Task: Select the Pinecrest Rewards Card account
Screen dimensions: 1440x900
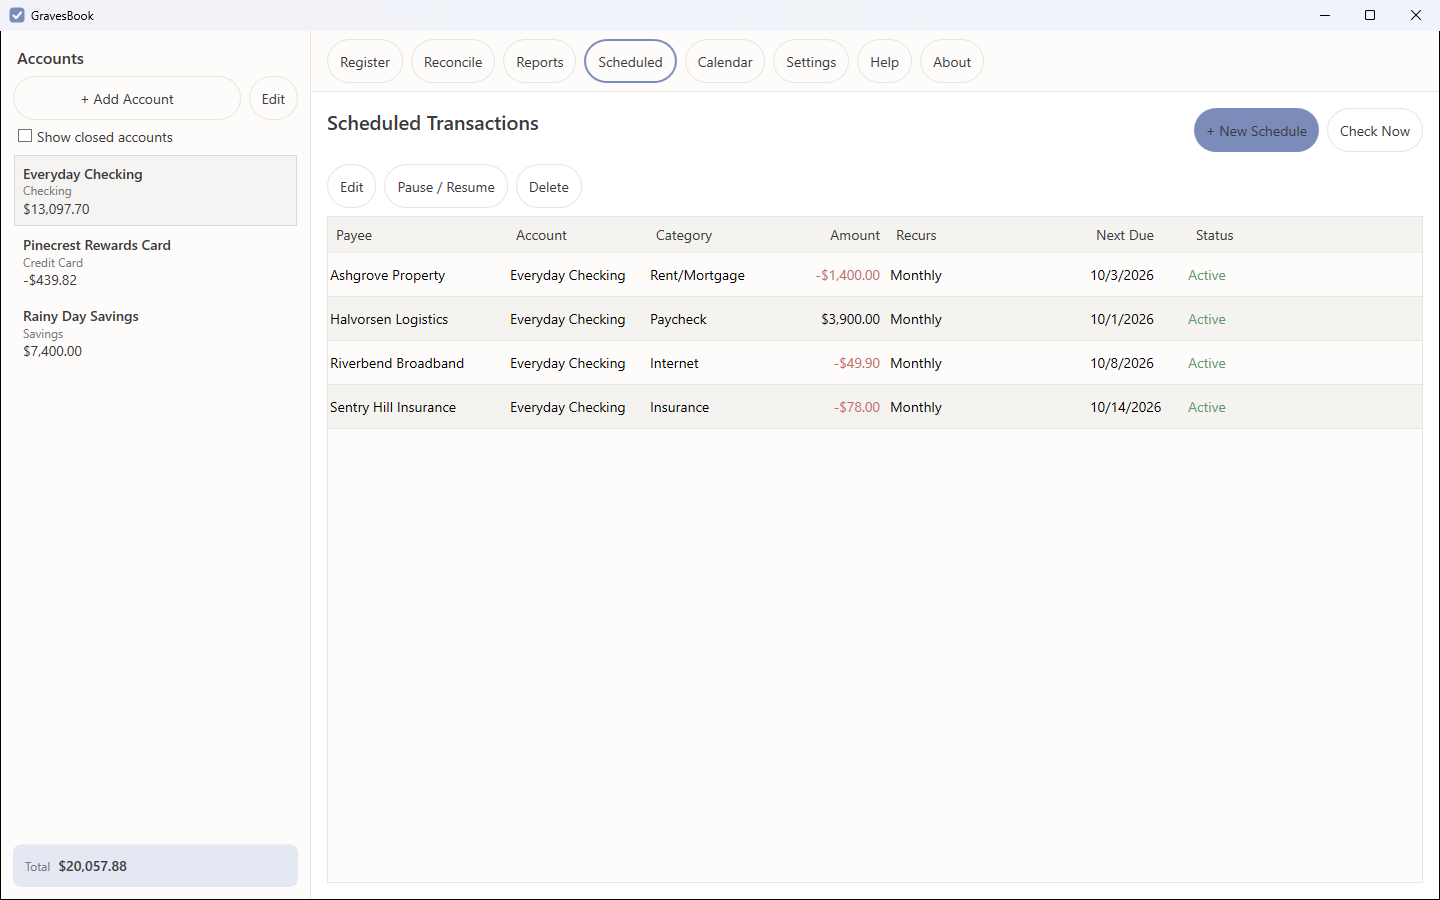Action: coord(155,262)
